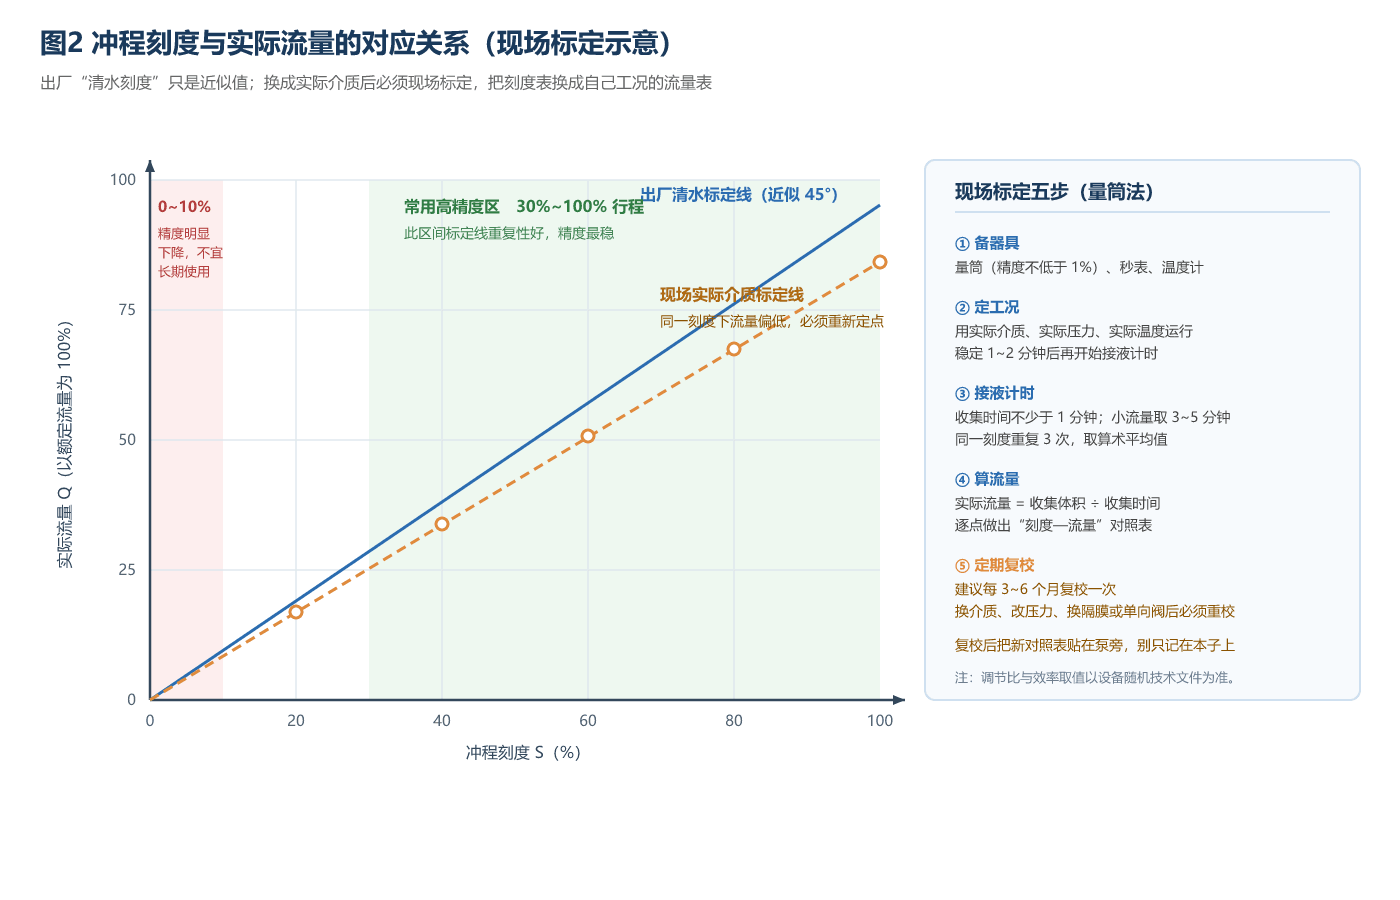Click the x-axis title 冲程刻度 S（%）
This screenshot has width=1400, height=900.
[x=523, y=752]
